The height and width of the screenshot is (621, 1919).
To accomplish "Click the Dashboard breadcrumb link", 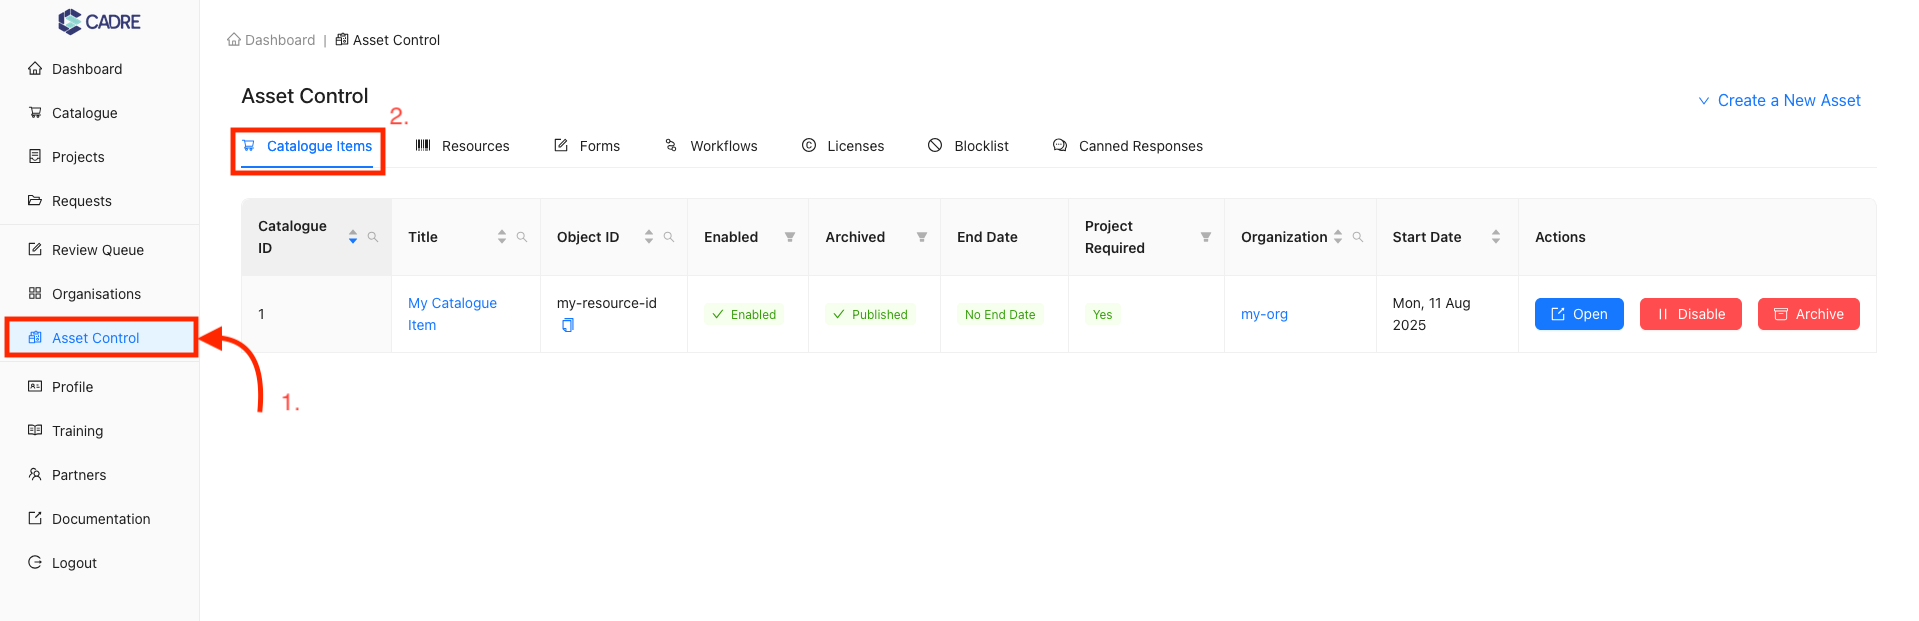I will [x=271, y=40].
